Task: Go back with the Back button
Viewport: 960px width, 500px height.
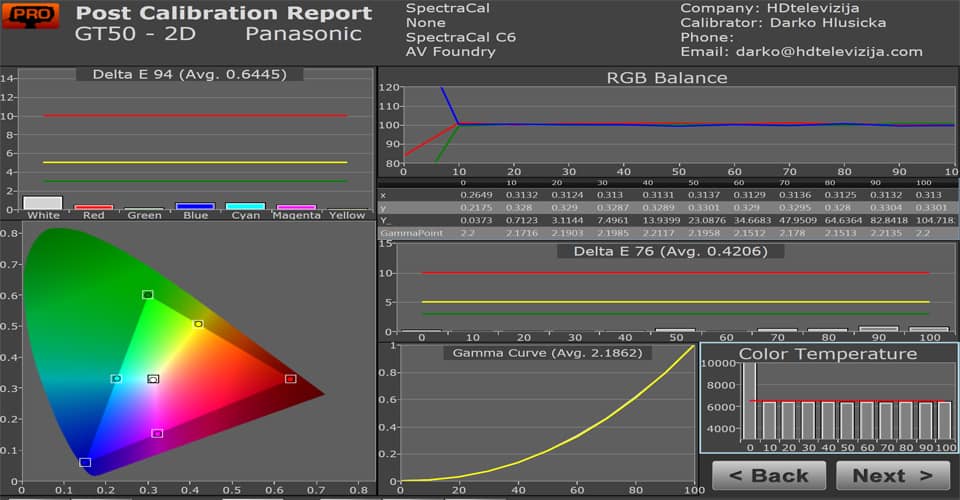Action: pyautogui.click(x=768, y=476)
